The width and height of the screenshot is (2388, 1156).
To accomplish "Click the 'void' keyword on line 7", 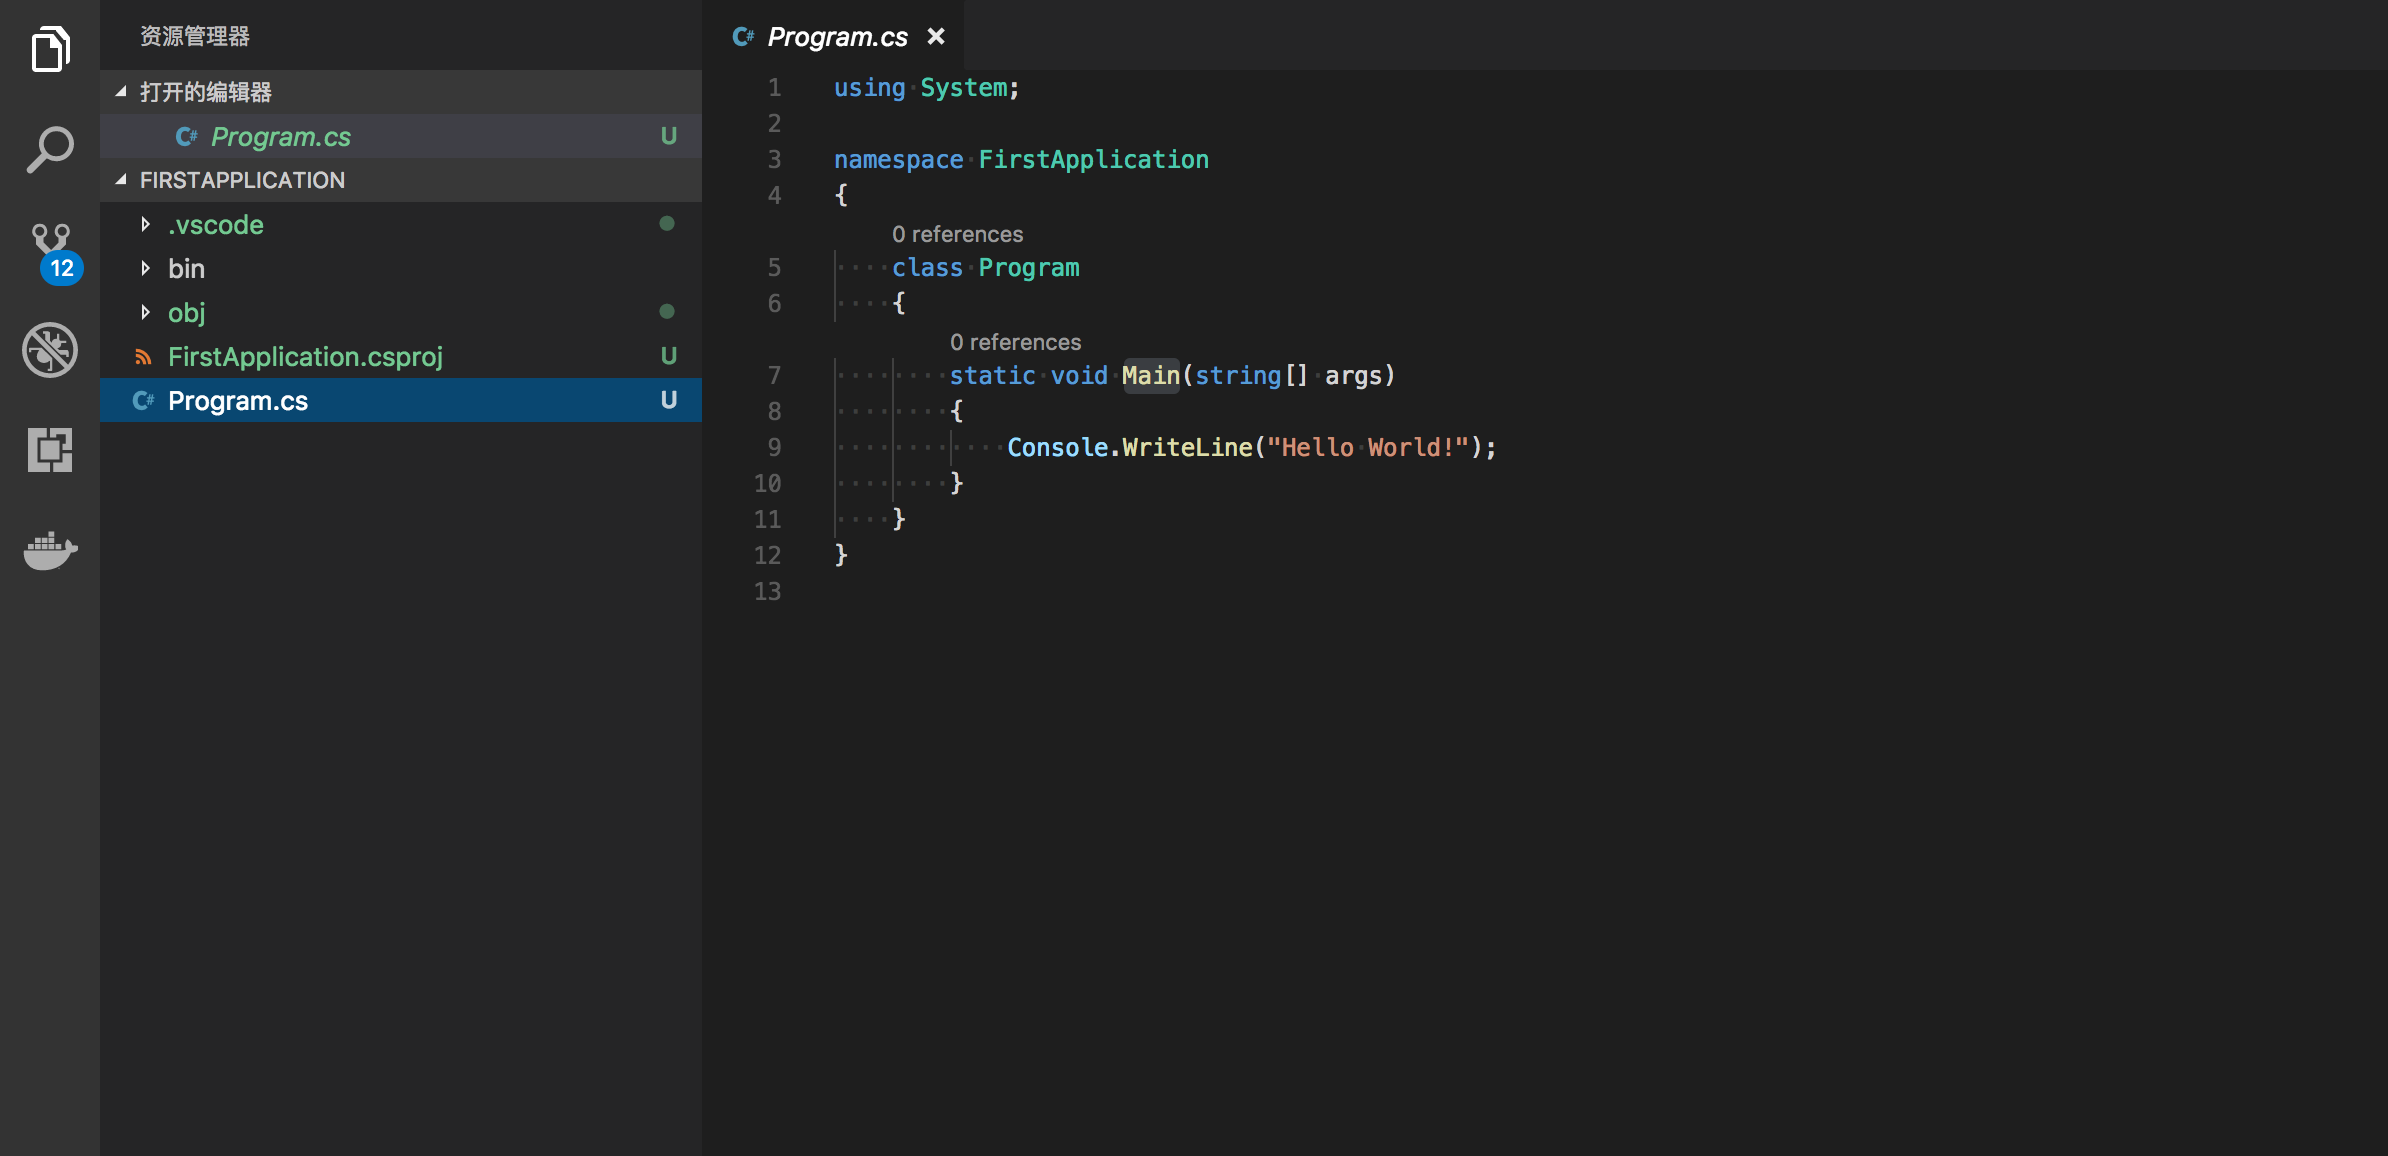I will [x=1079, y=376].
